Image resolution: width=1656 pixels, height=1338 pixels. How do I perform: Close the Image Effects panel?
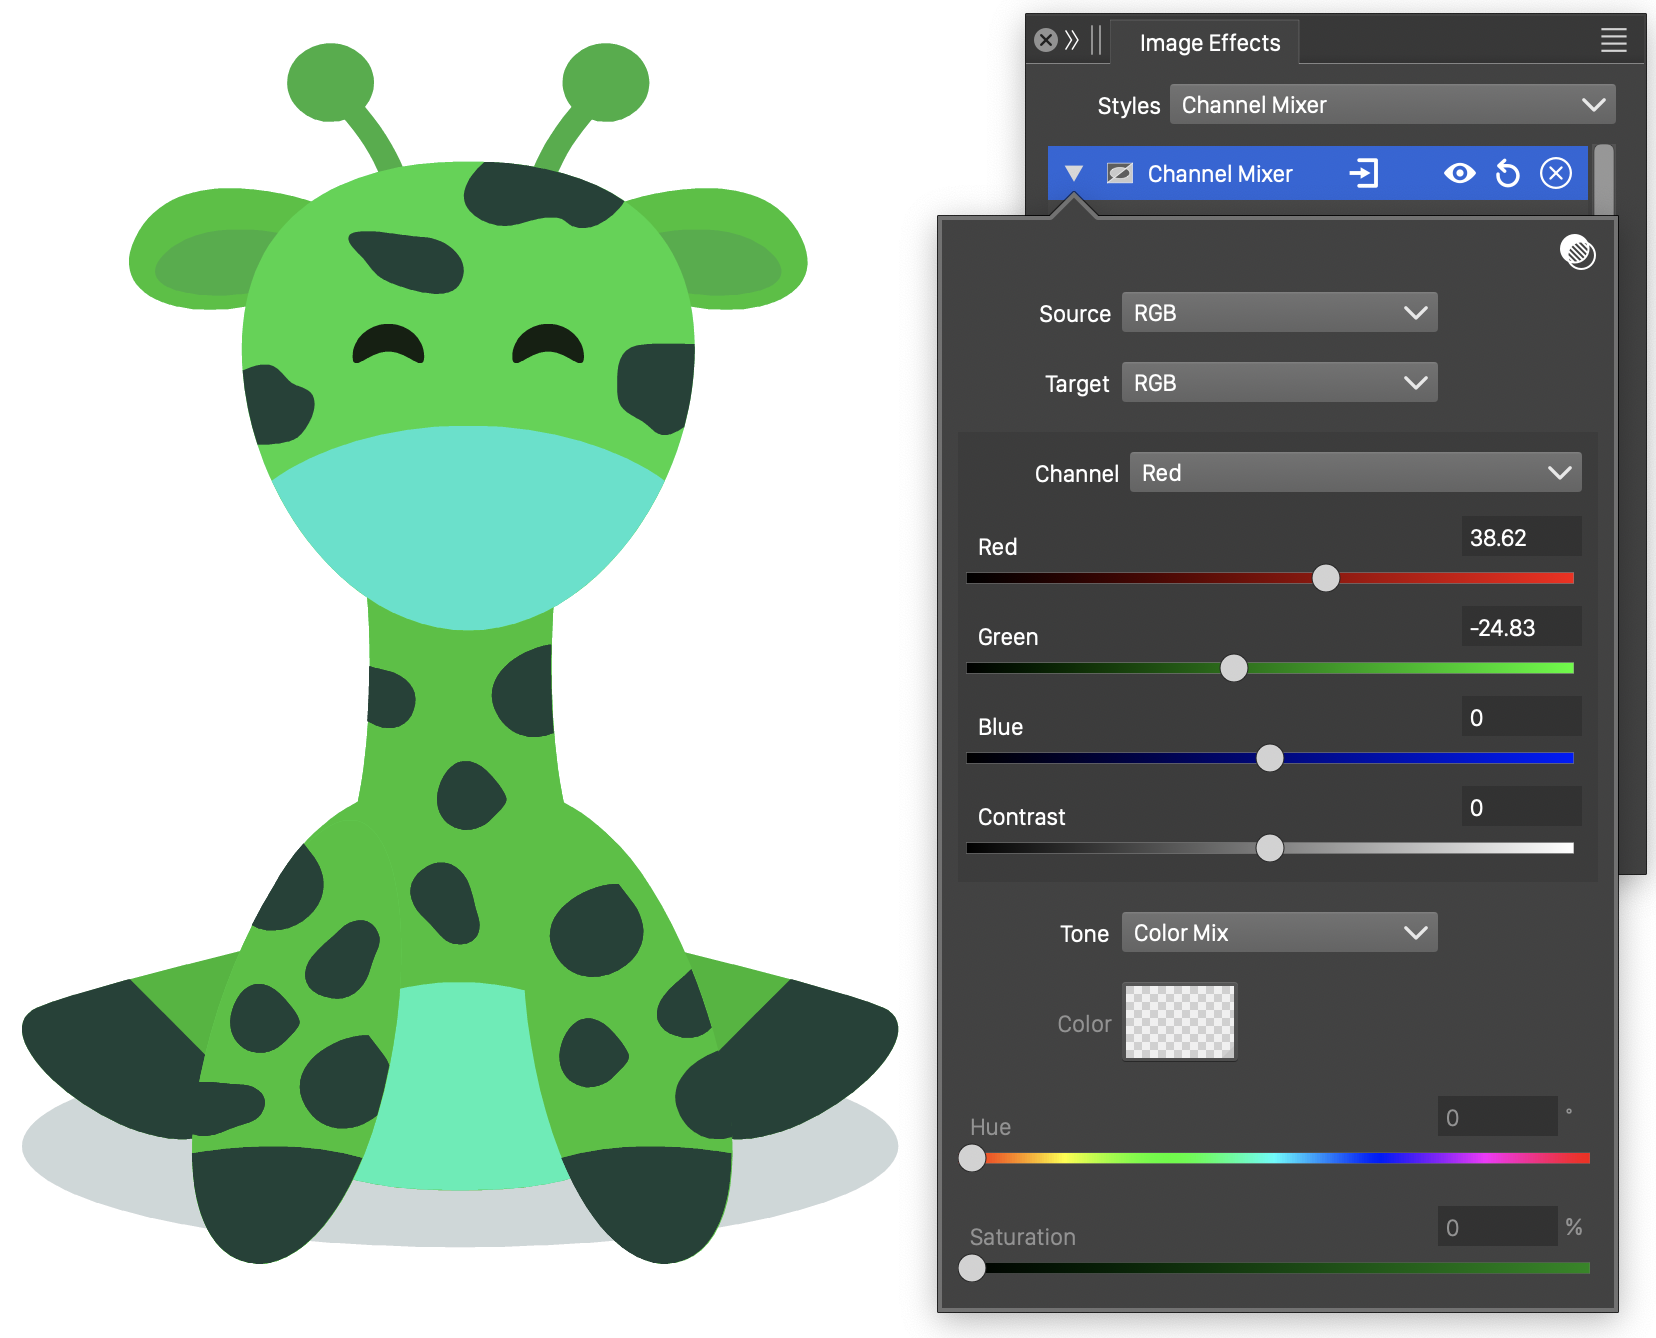[1046, 40]
